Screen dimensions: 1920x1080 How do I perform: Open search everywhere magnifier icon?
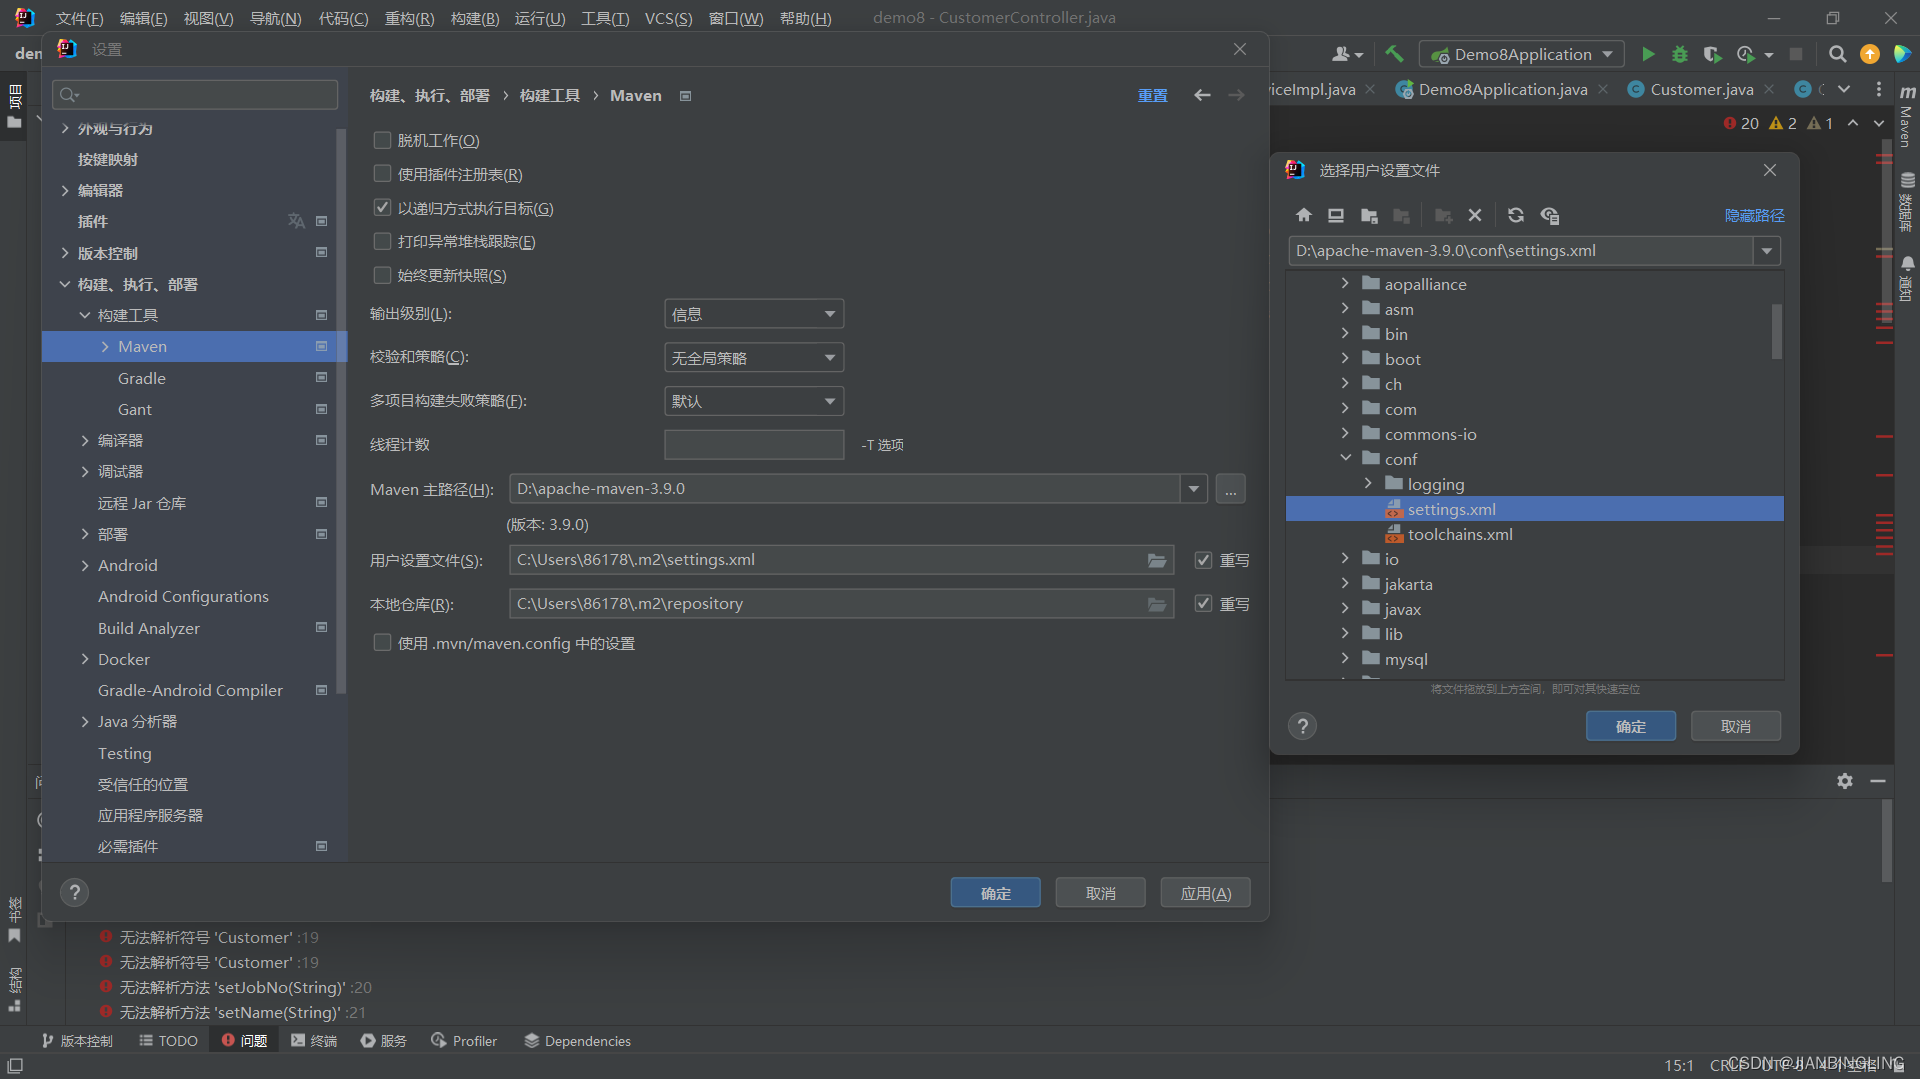click(1837, 54)
